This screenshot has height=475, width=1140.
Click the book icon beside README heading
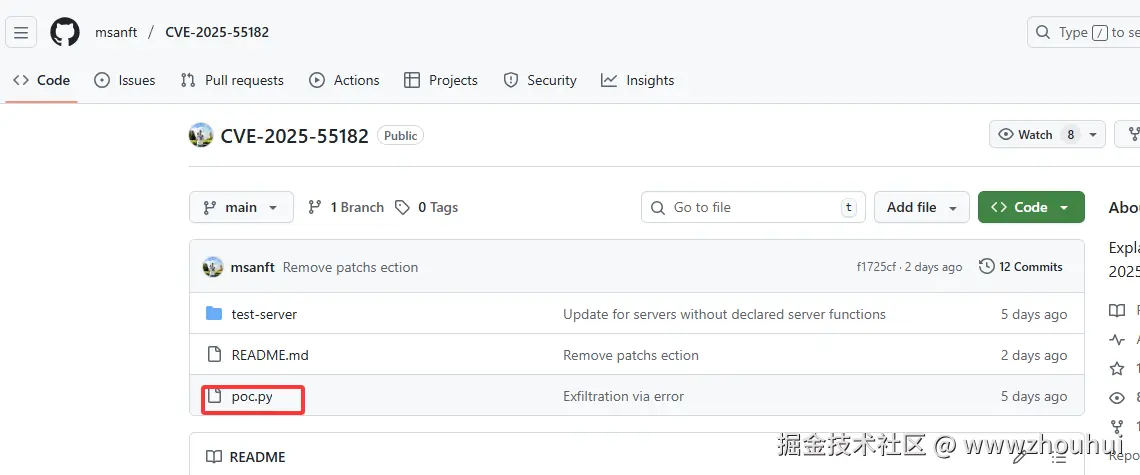pos(213,457)
